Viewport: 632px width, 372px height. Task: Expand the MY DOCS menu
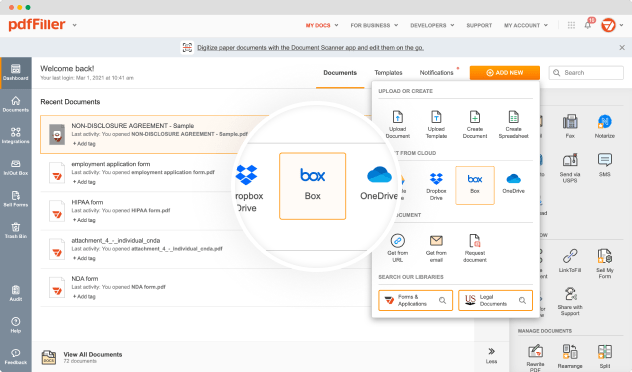pos(322,25)
